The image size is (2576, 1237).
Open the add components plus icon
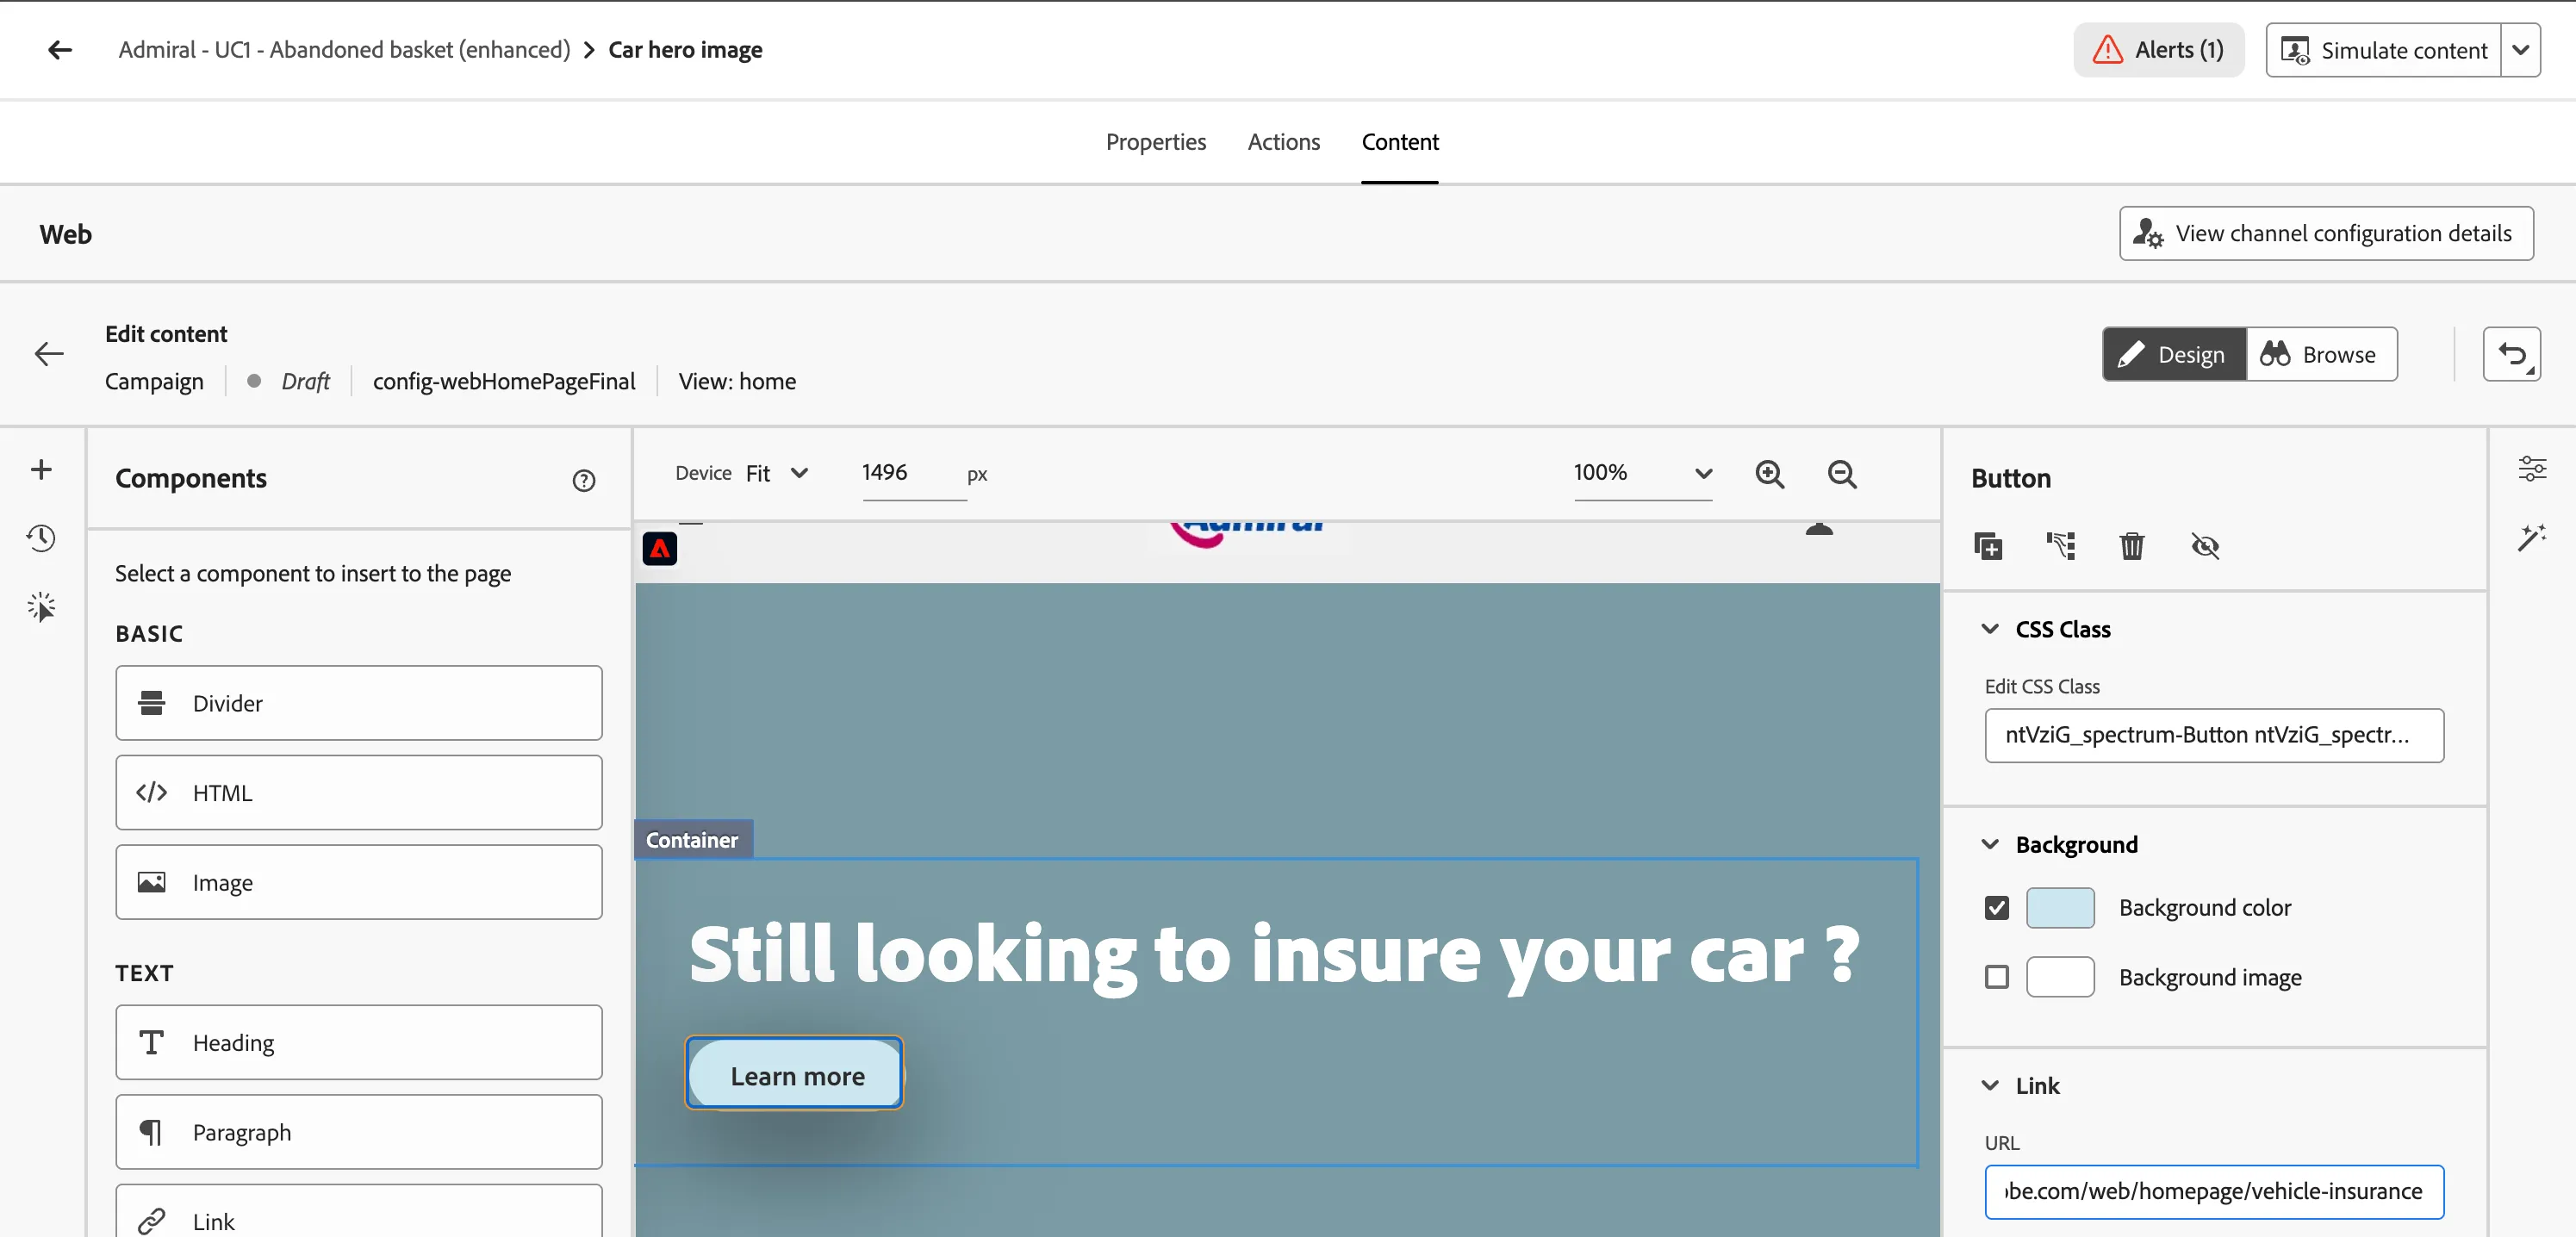[41, 470]
